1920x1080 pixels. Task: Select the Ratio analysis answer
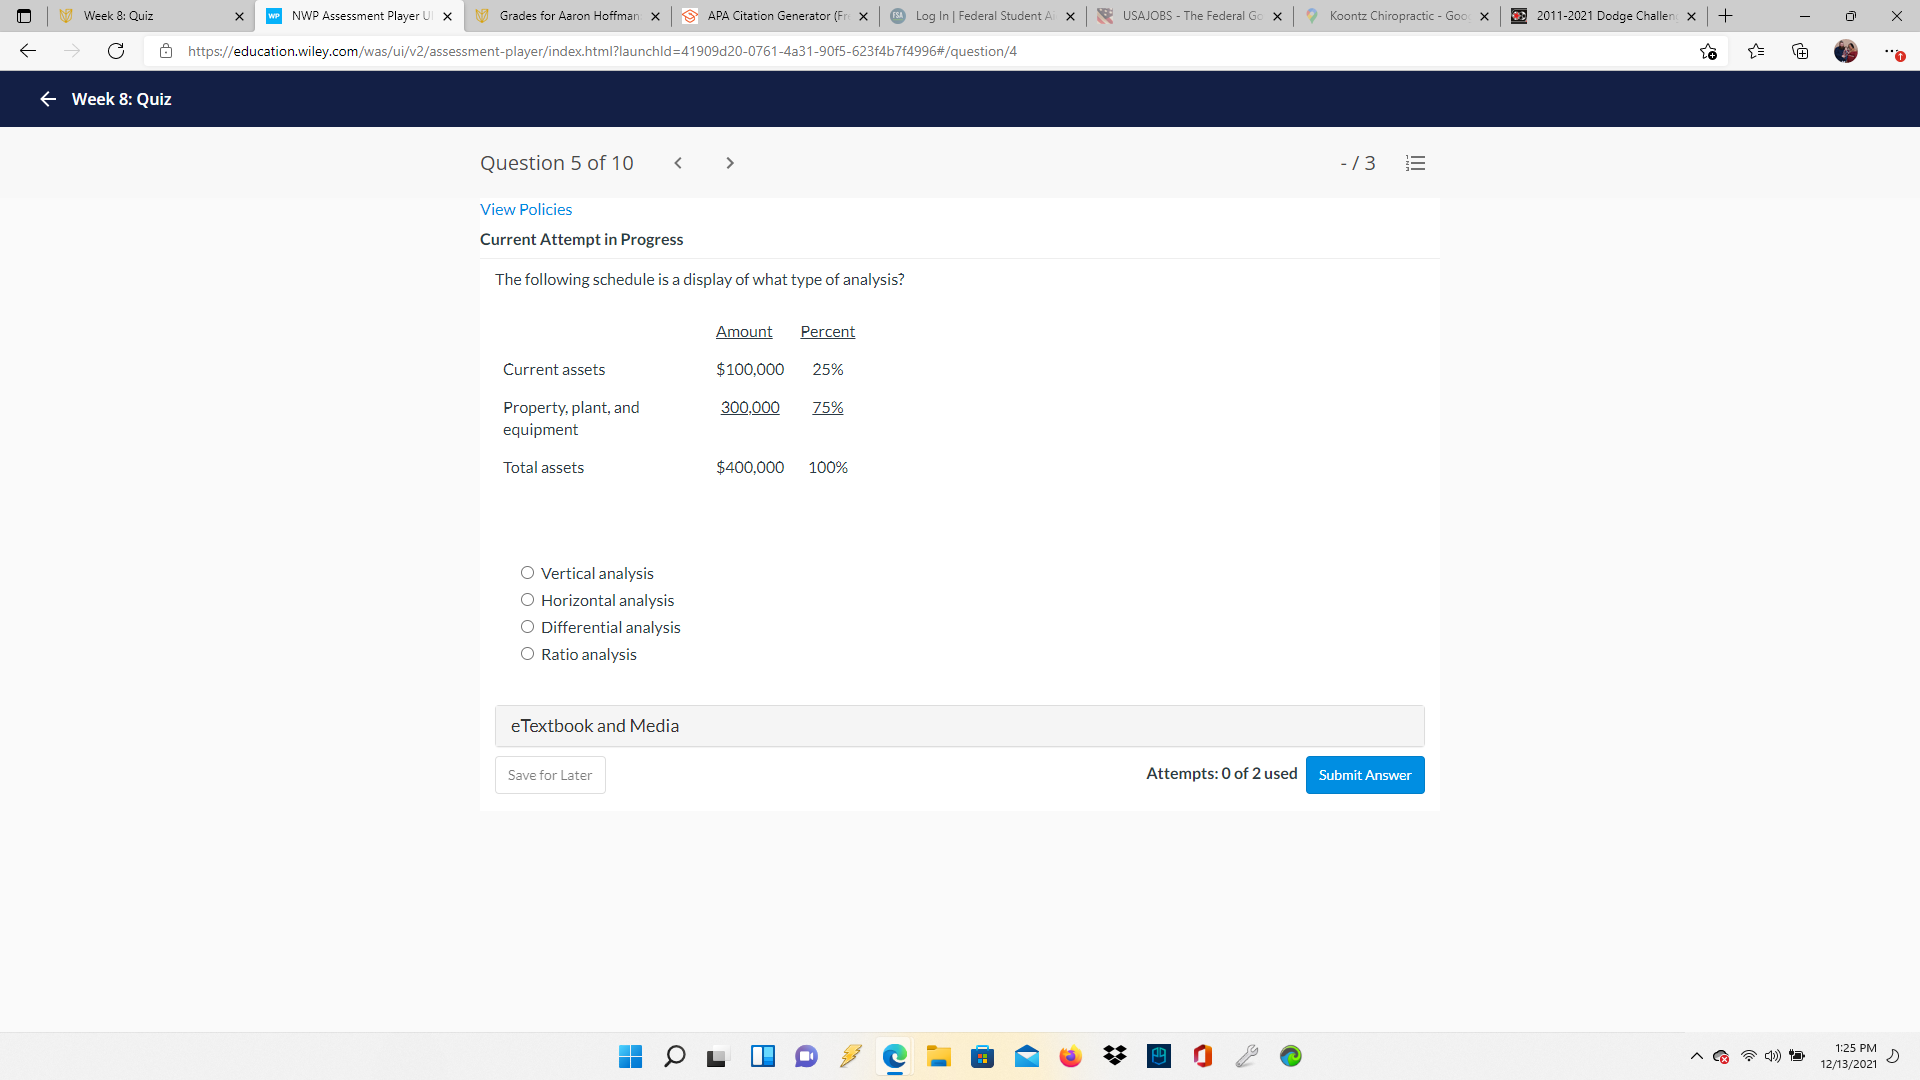527,653
